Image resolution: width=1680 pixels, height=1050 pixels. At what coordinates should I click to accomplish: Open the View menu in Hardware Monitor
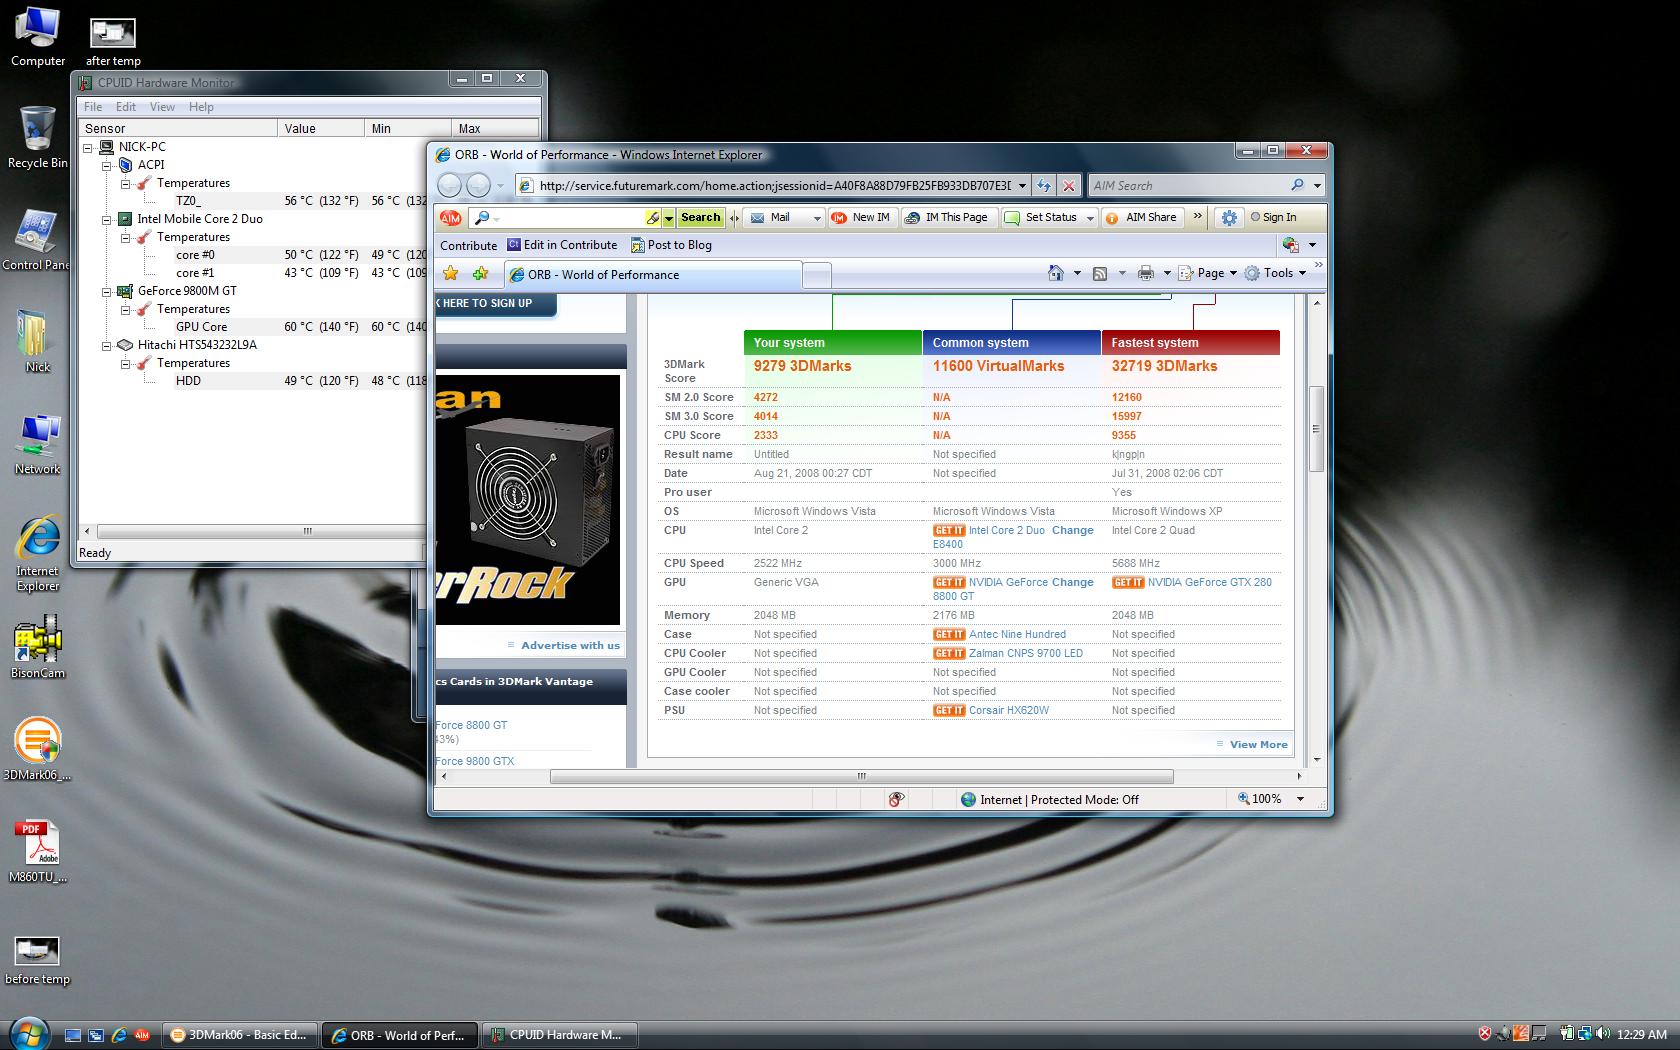[x=162, y=107]
